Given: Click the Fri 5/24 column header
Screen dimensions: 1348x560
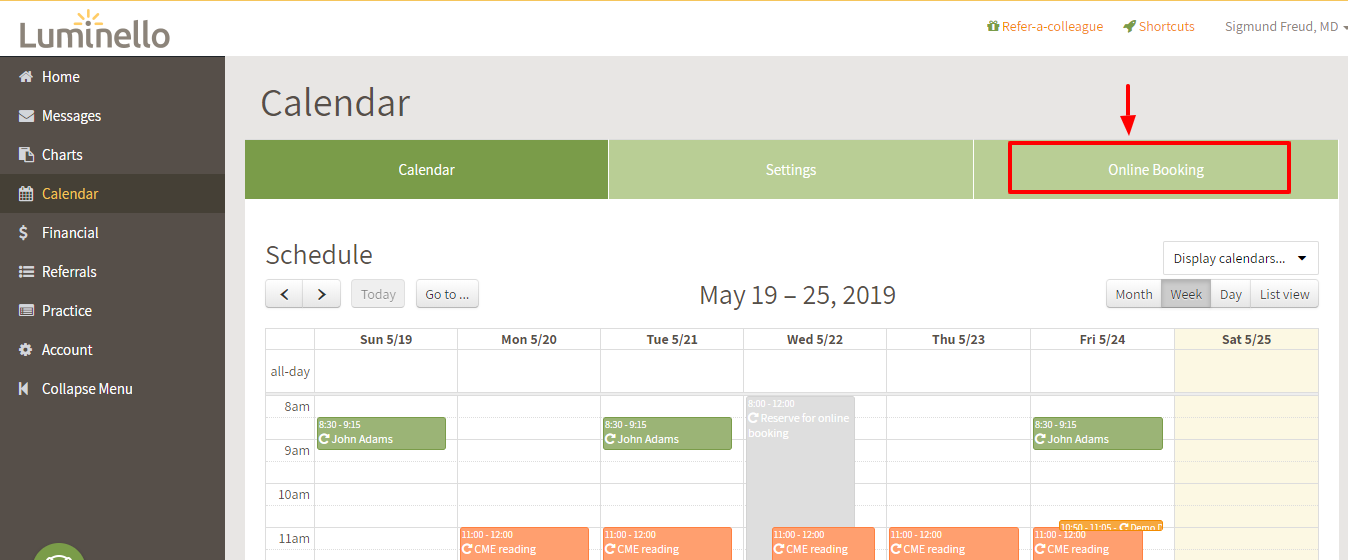Looking at the screenshot, I should pos(1102,339).
